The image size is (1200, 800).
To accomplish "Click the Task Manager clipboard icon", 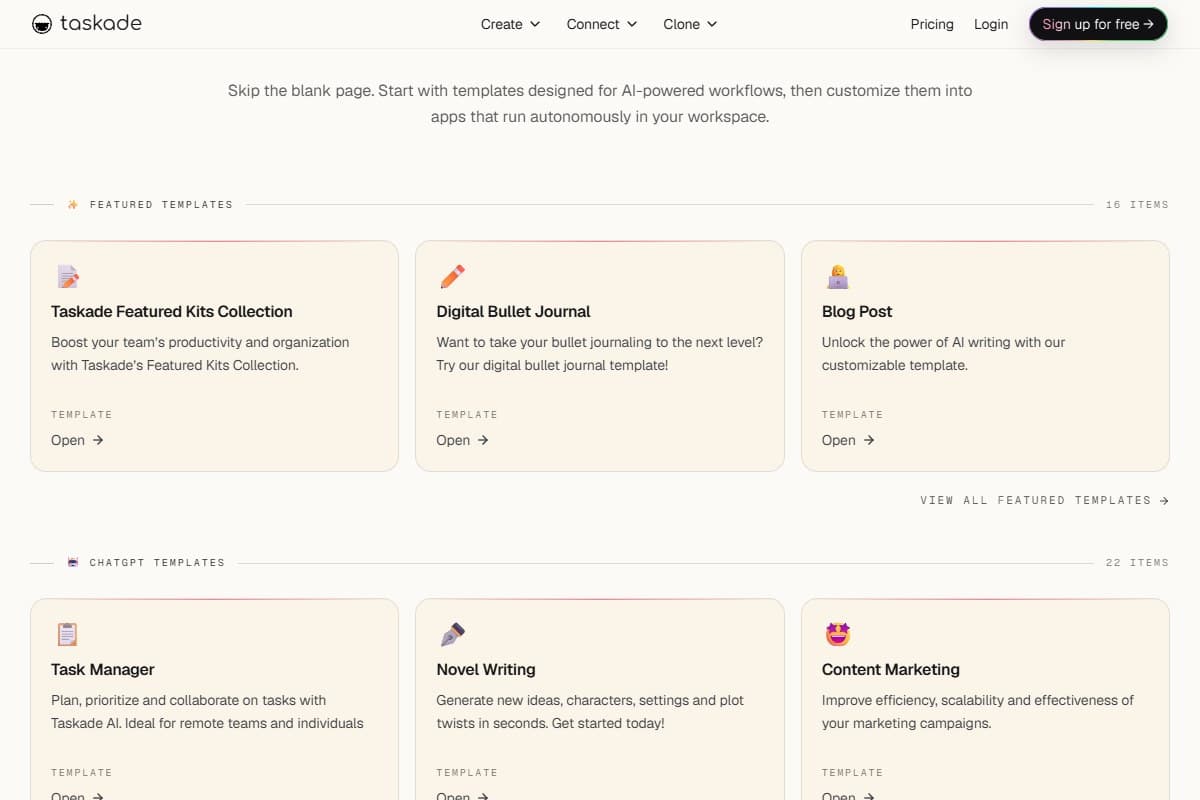I will pos(67,634).
